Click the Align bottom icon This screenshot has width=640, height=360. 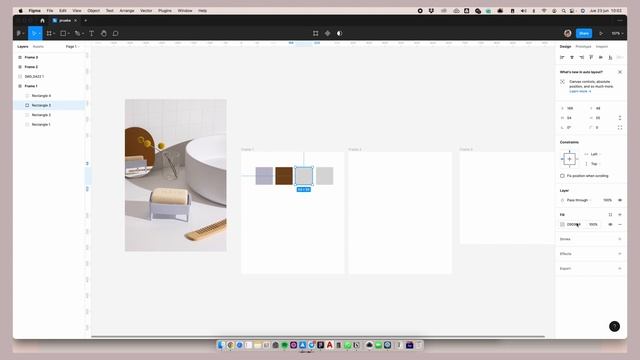(610, 58)
